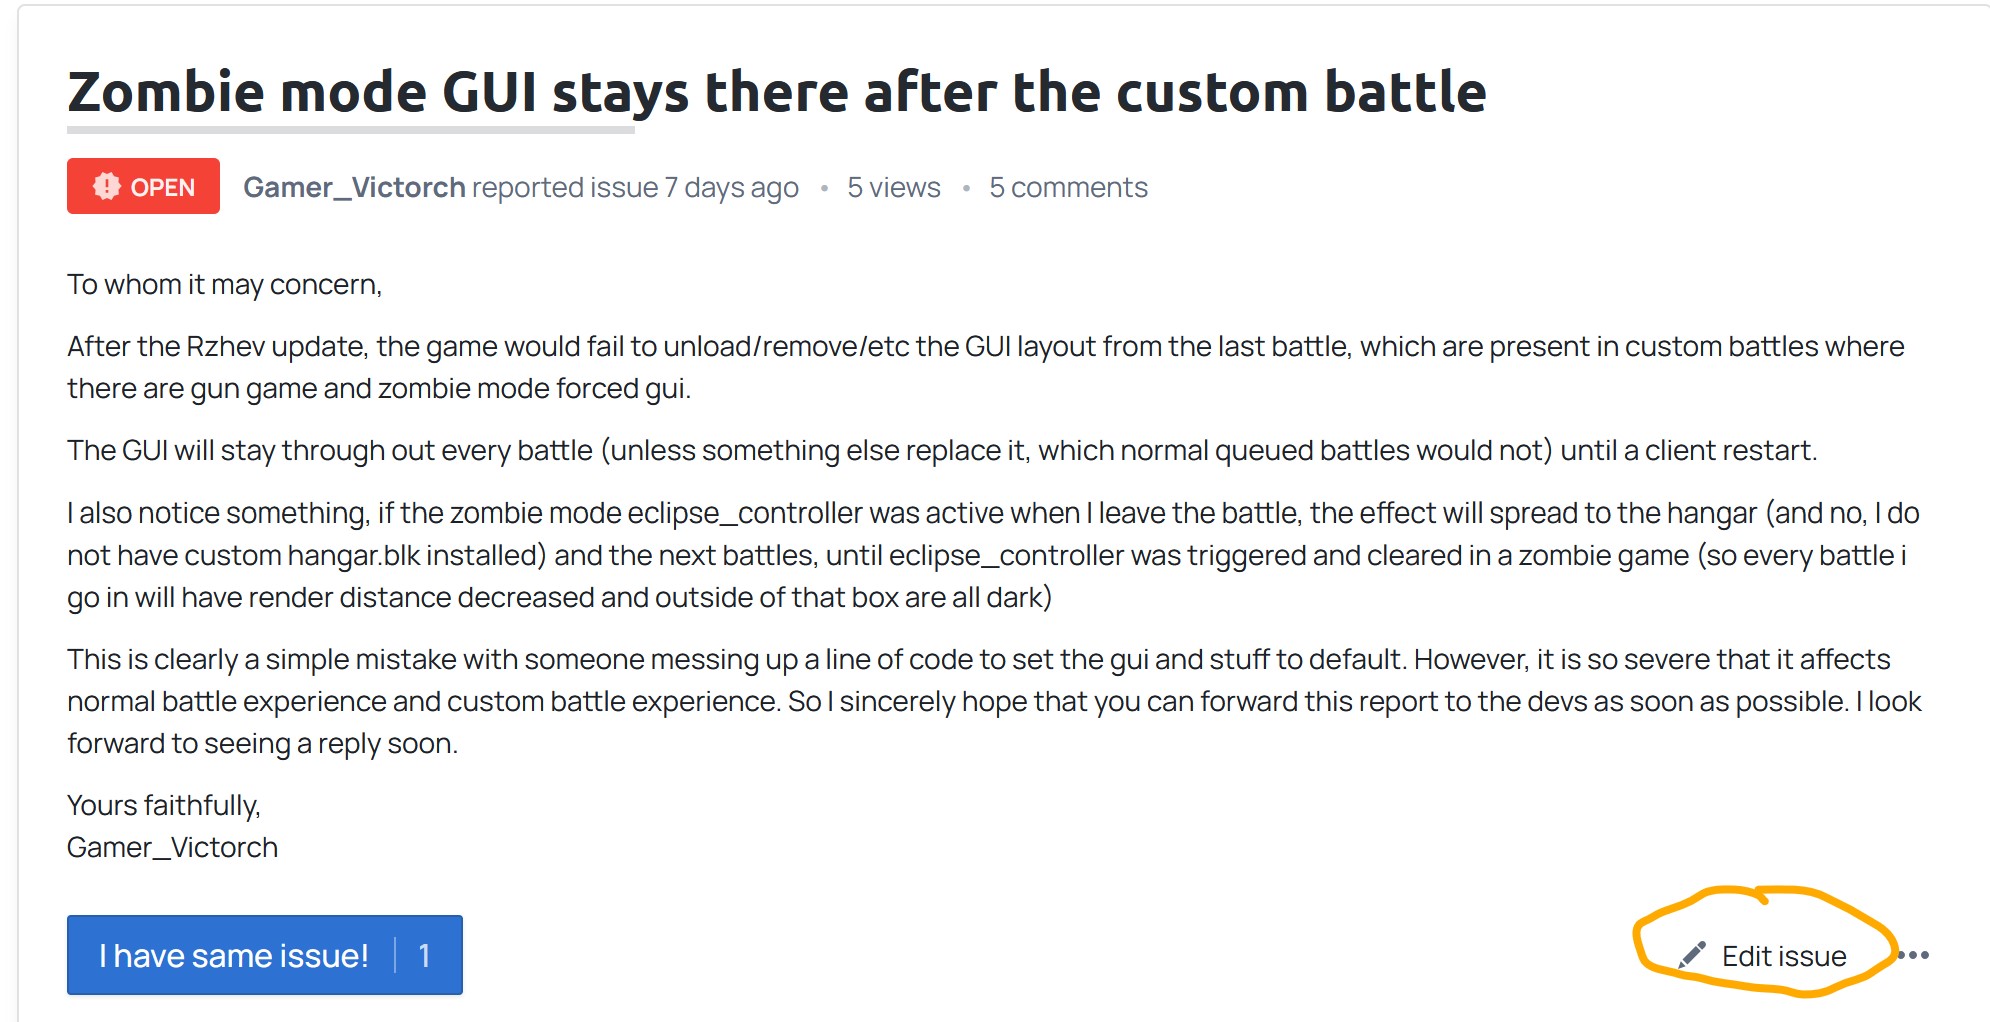This screenshot has height=1022, width=1990.
Task: Click the paragraph starting "I also notice something"
Action: [x=992, y=555]
